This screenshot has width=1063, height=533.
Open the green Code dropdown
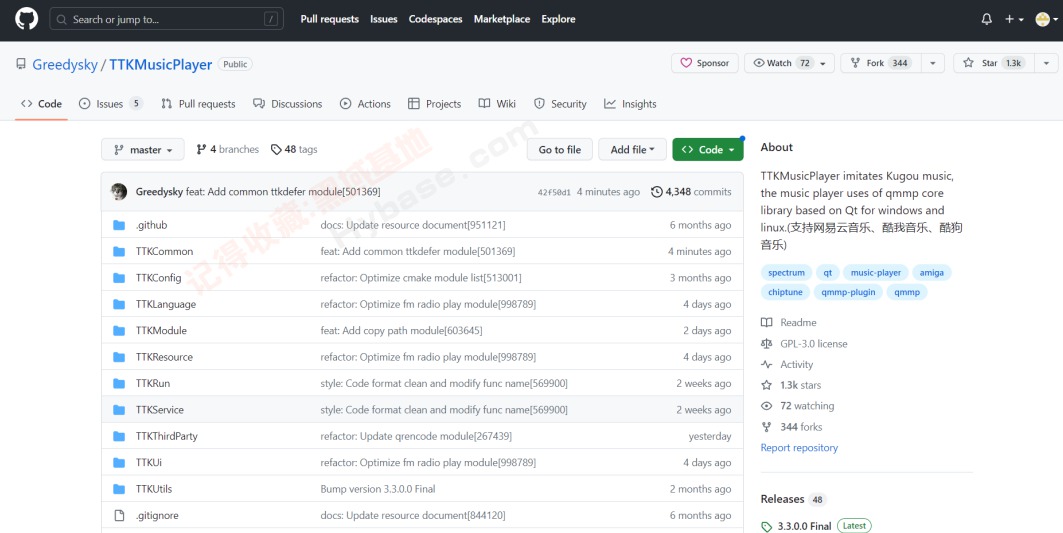click(708, 150)
